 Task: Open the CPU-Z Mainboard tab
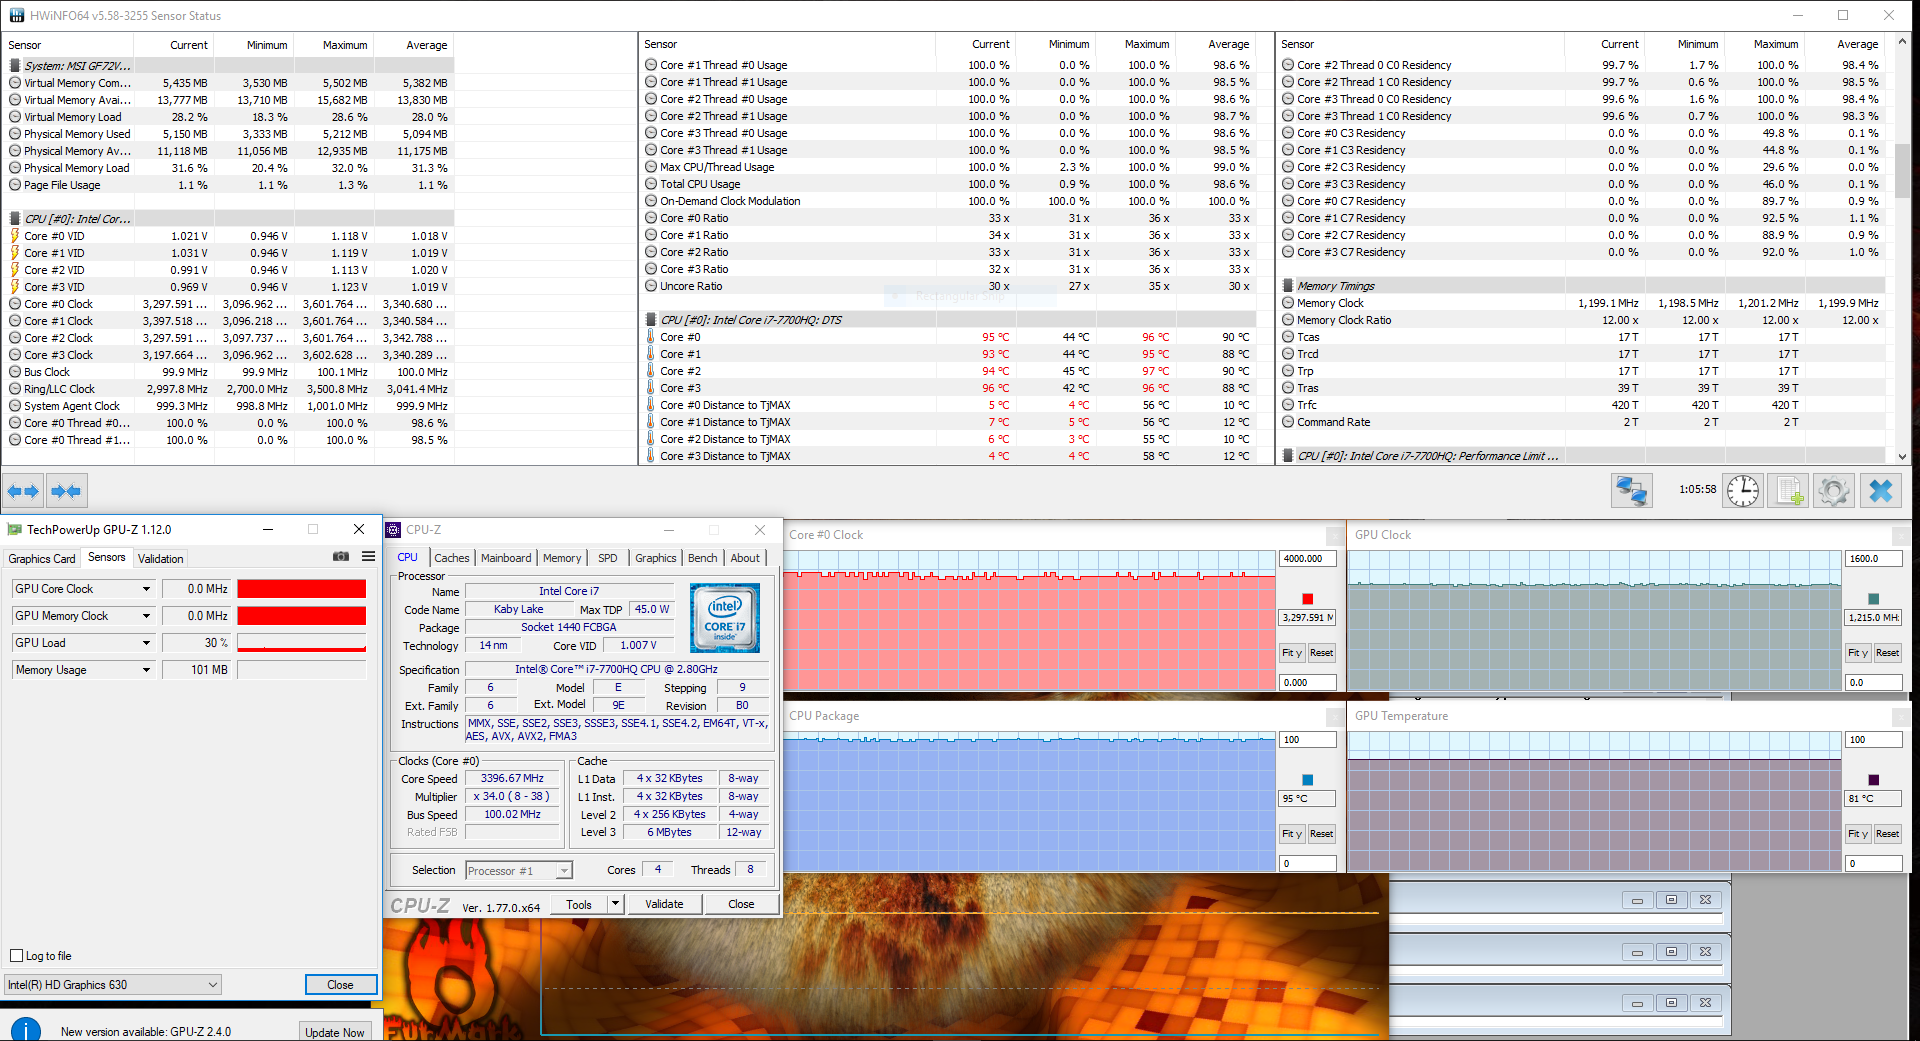point(506,558)
